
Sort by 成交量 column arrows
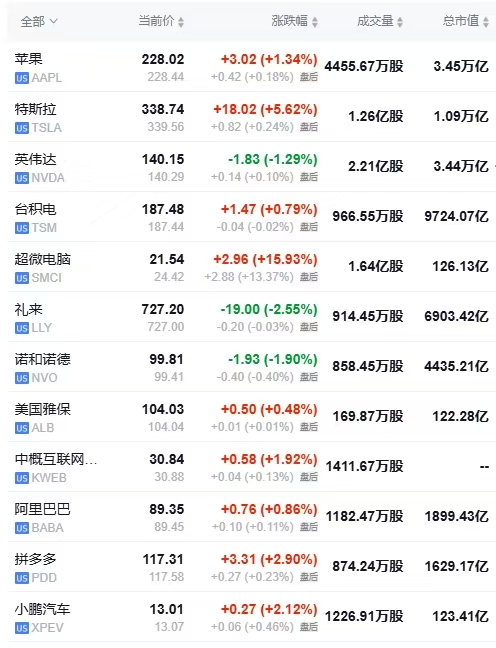(400, 22)
